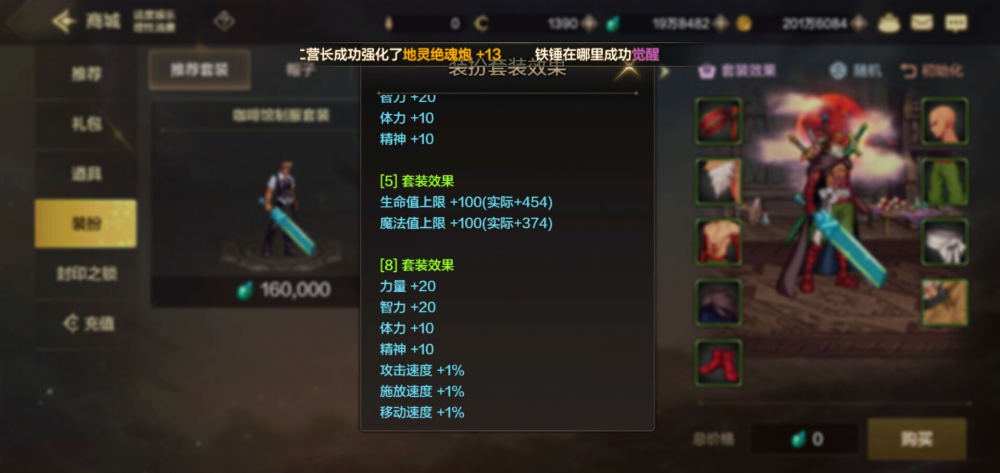Open the chat bubble icon
The height and width of the screenshot is (473, 1000).
tap(955, 24)
